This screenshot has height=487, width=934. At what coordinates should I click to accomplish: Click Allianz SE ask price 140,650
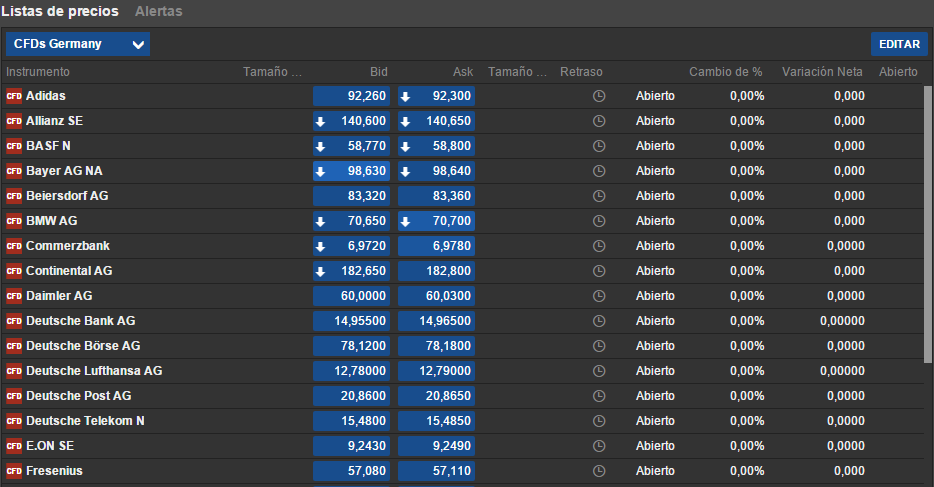pyautogui.click(x=436, y=121)
